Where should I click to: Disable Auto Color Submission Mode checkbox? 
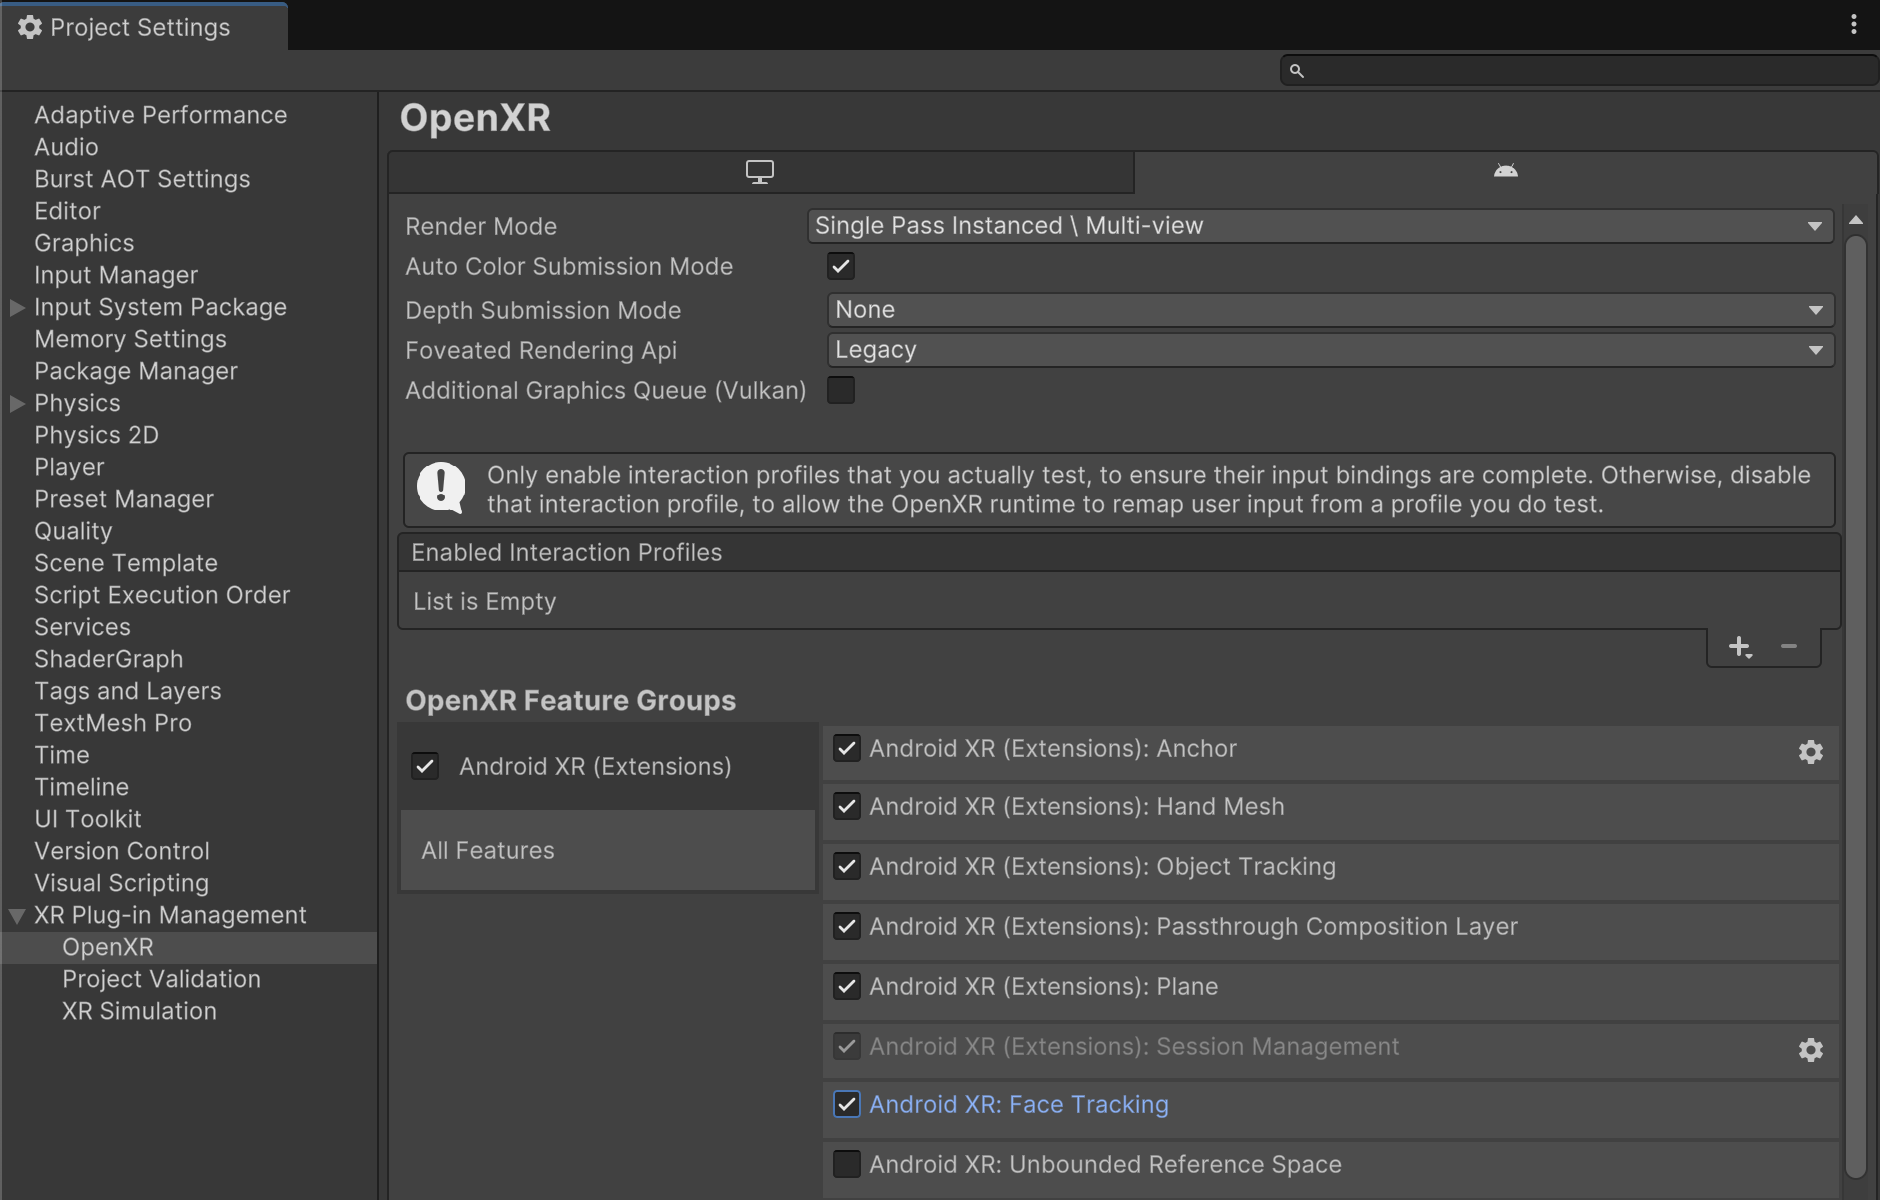[841, 266]
